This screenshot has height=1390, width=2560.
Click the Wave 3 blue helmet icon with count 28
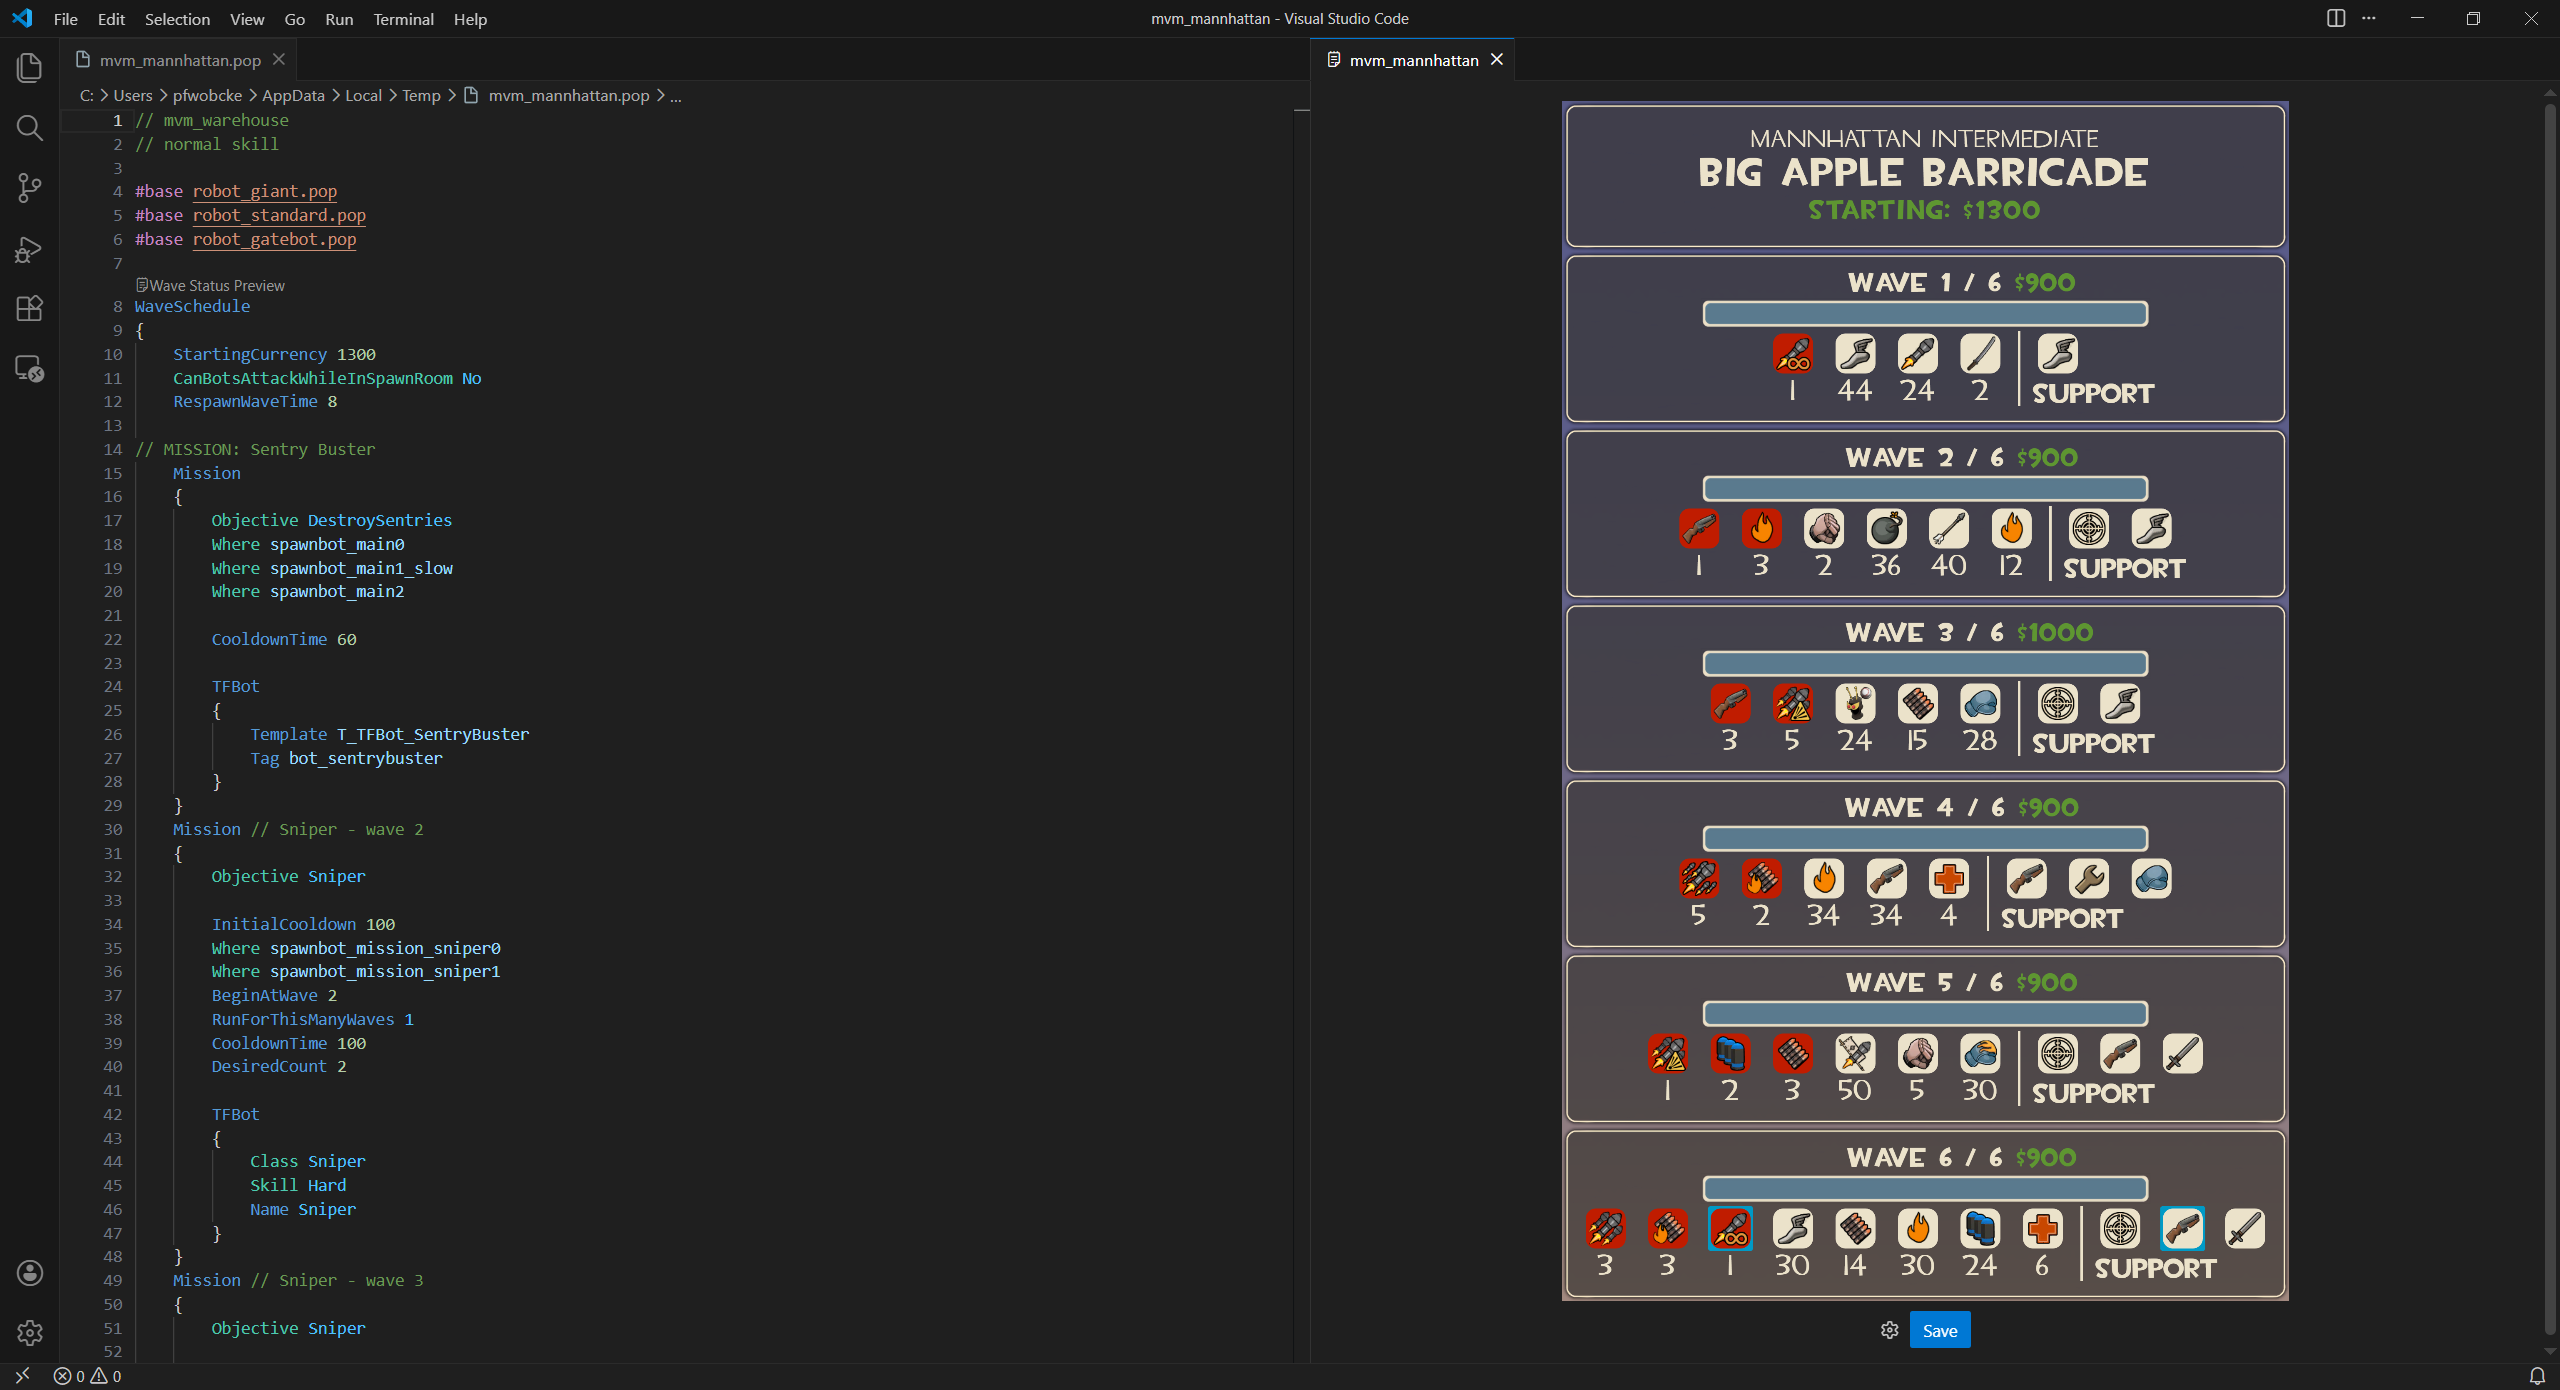click(x=1980, y=704)
